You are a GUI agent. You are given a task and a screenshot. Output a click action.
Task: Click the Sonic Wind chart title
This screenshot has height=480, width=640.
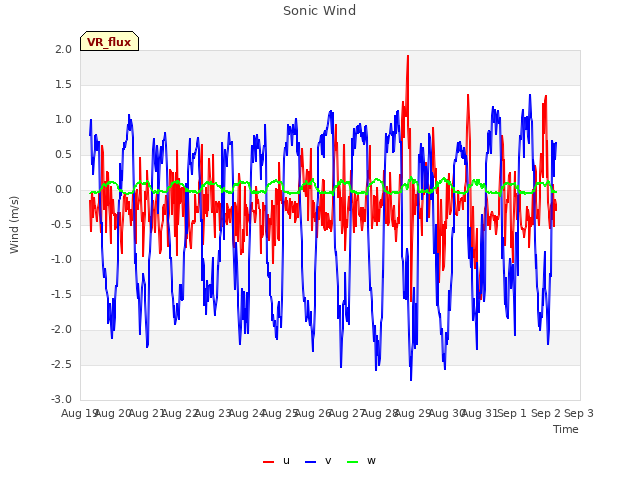coord(319,11)
